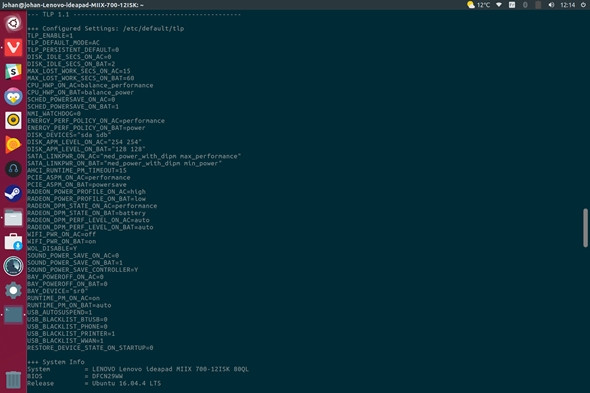Click the System LENOVO ideapad MIIX line
590x393 pixels.
click(x=138, y=369)
